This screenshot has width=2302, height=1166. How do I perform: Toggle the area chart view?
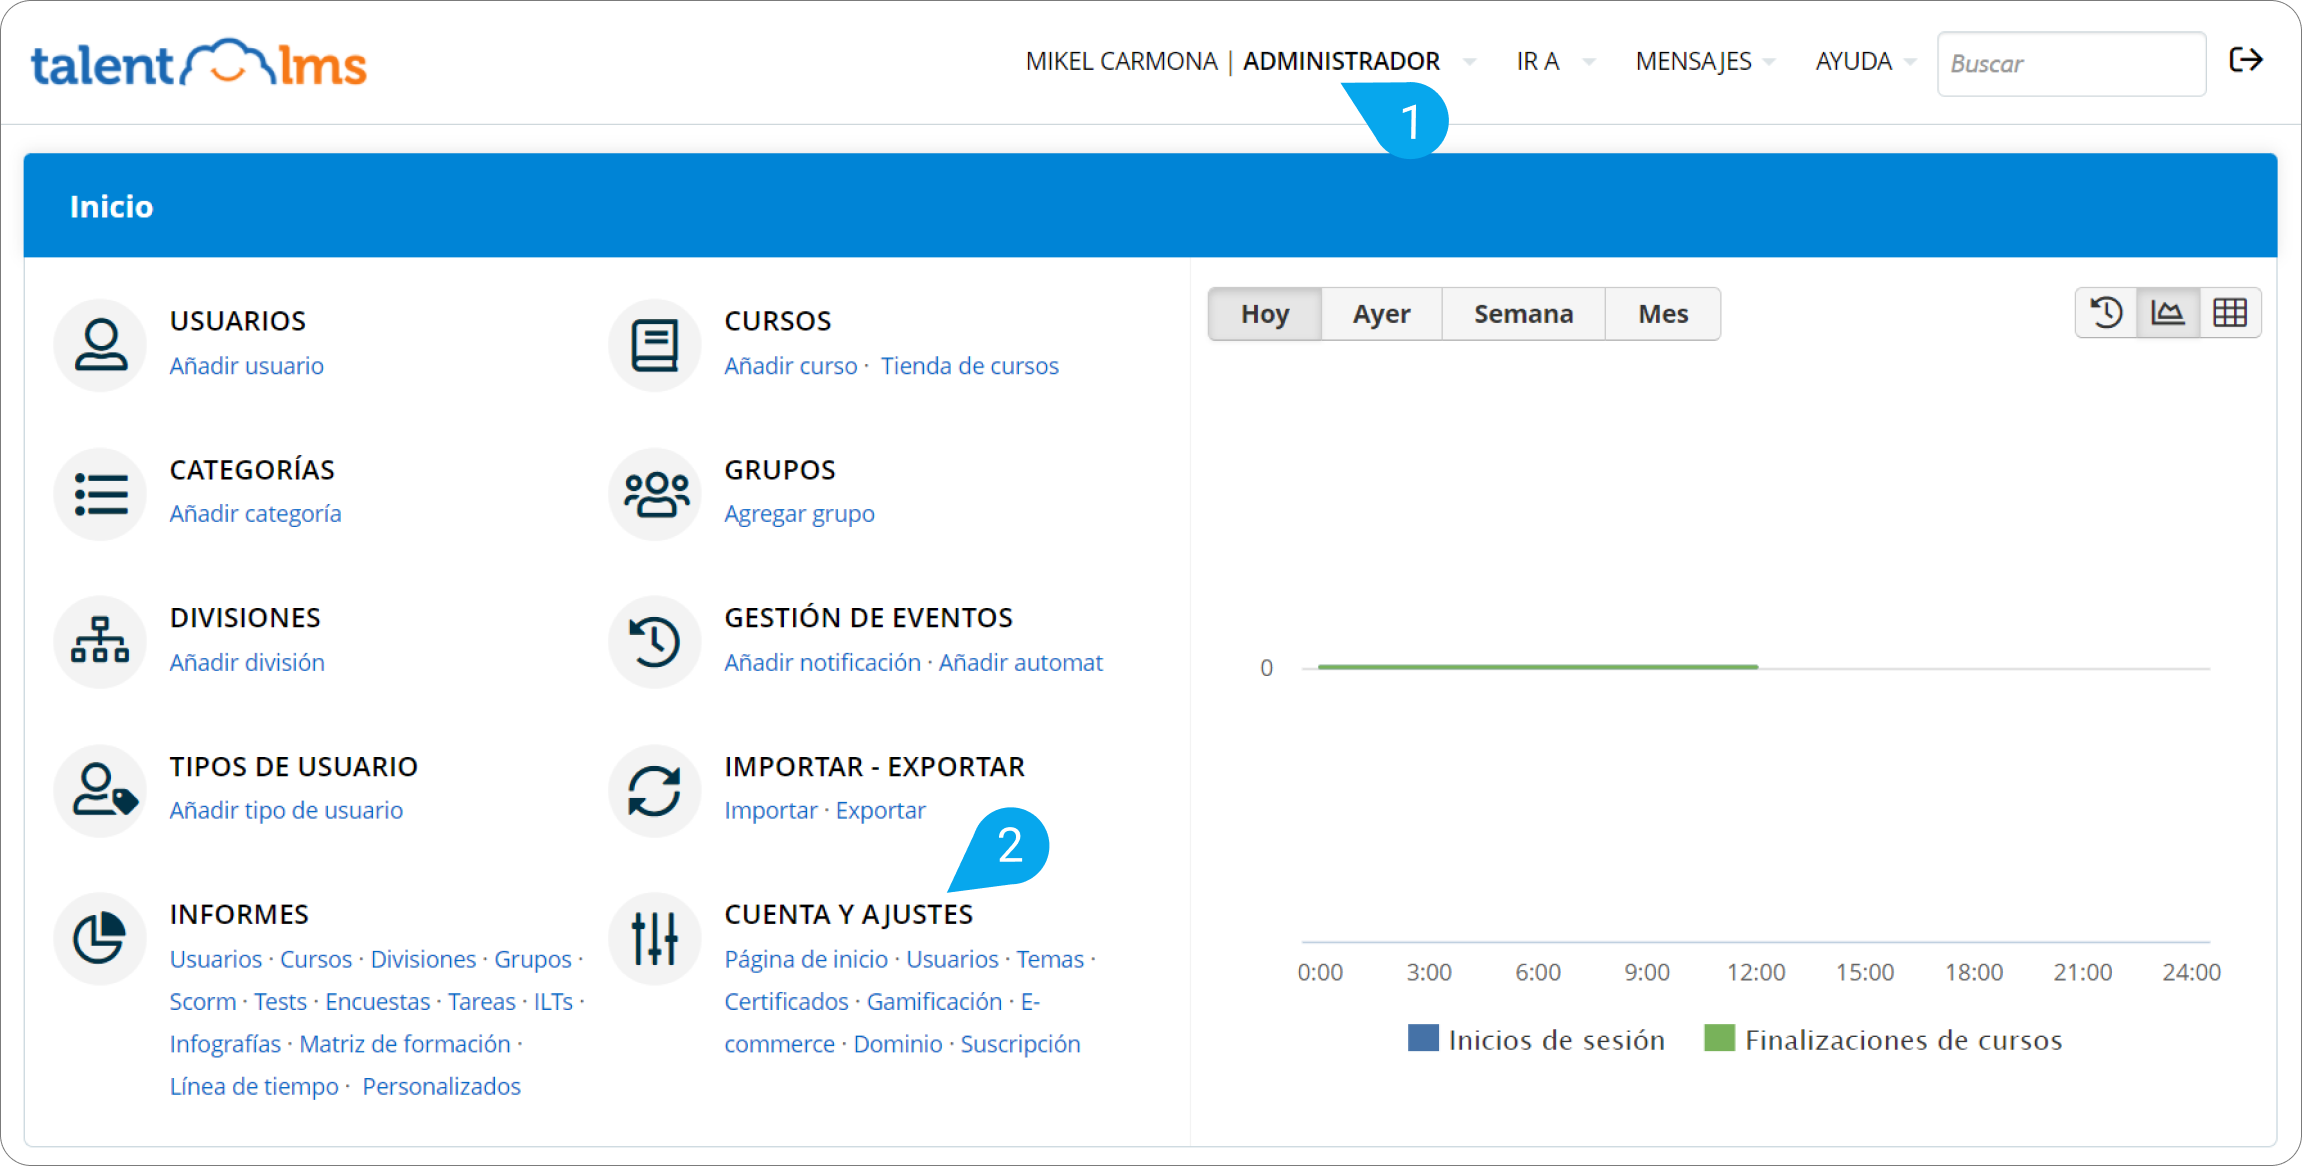(2167, 313)
